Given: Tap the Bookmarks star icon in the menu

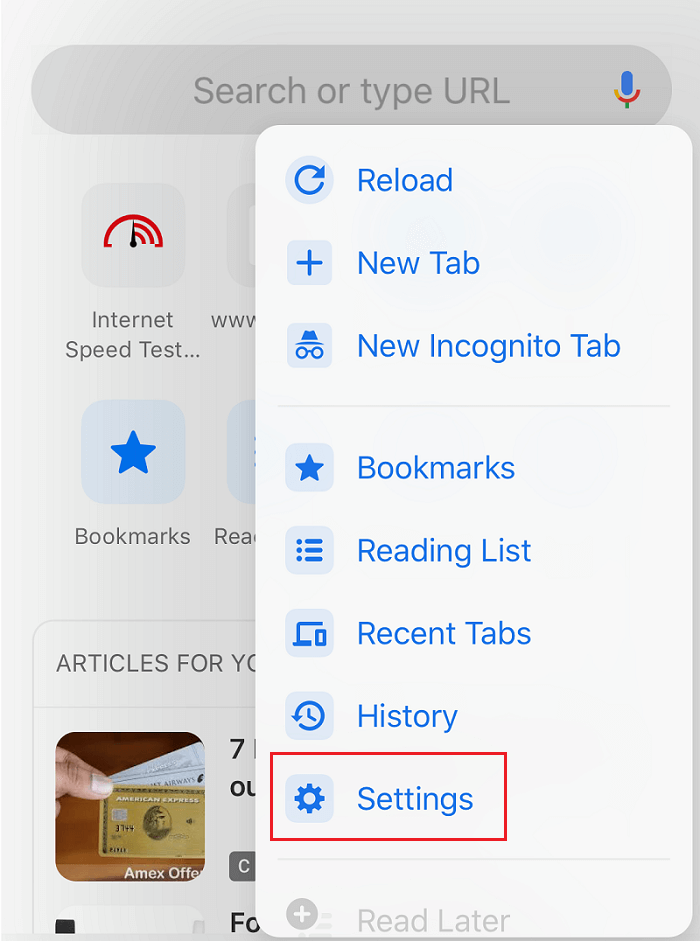Looking at the screenshot, I should tap(308, 467).
